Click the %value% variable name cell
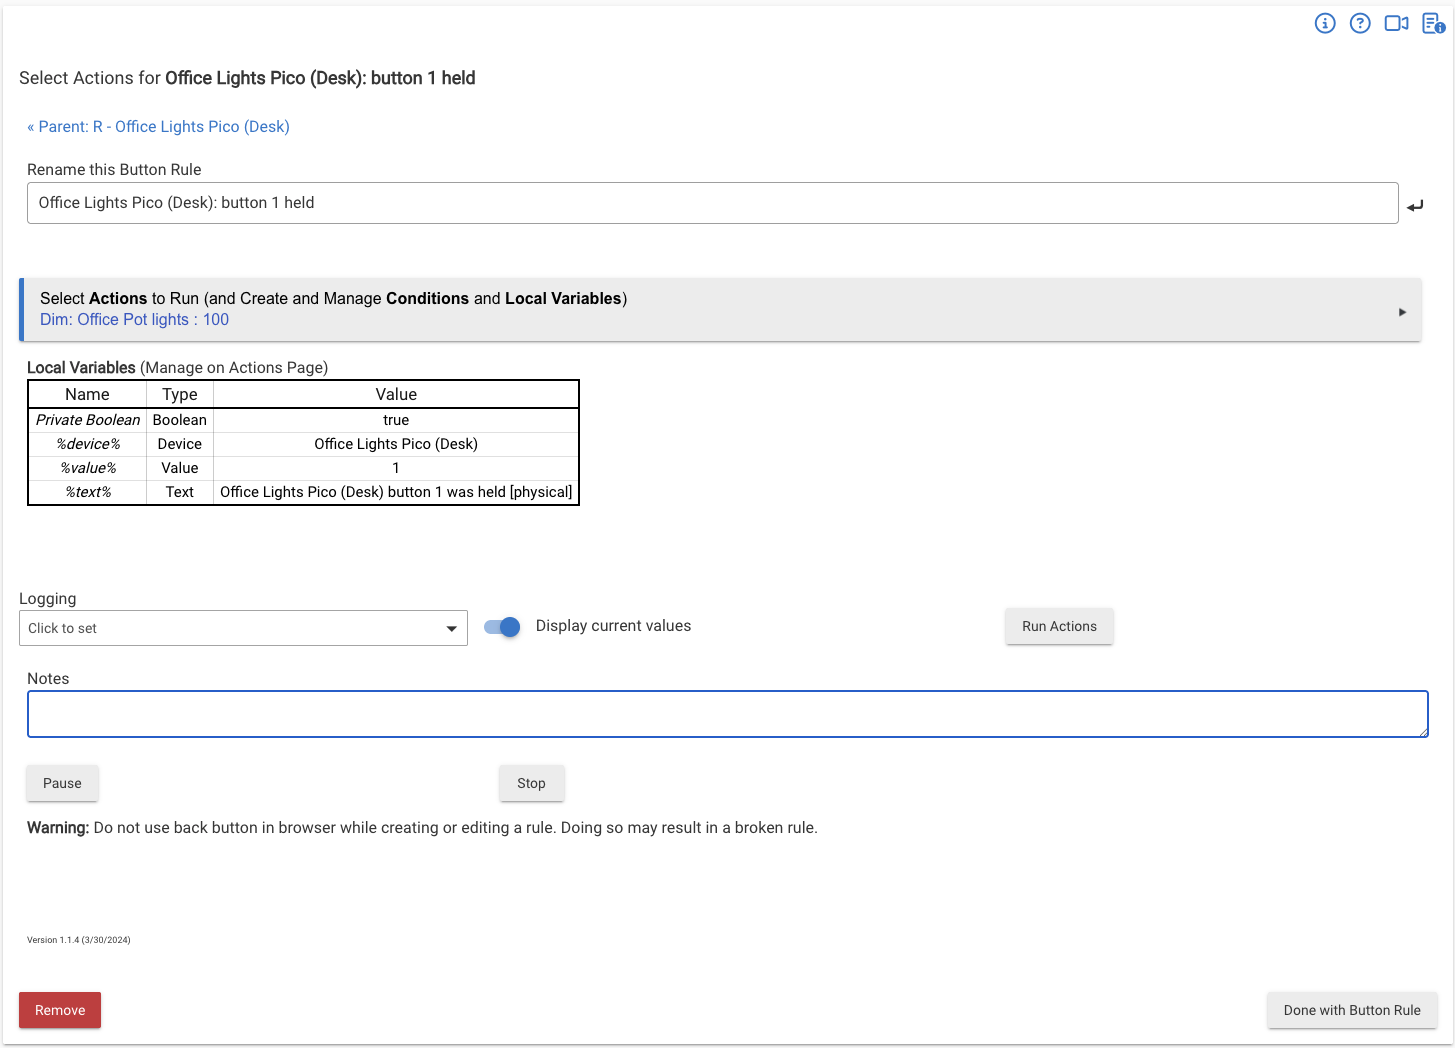The width and height of the screenshot is (1455, 1048). click(88, 468)
